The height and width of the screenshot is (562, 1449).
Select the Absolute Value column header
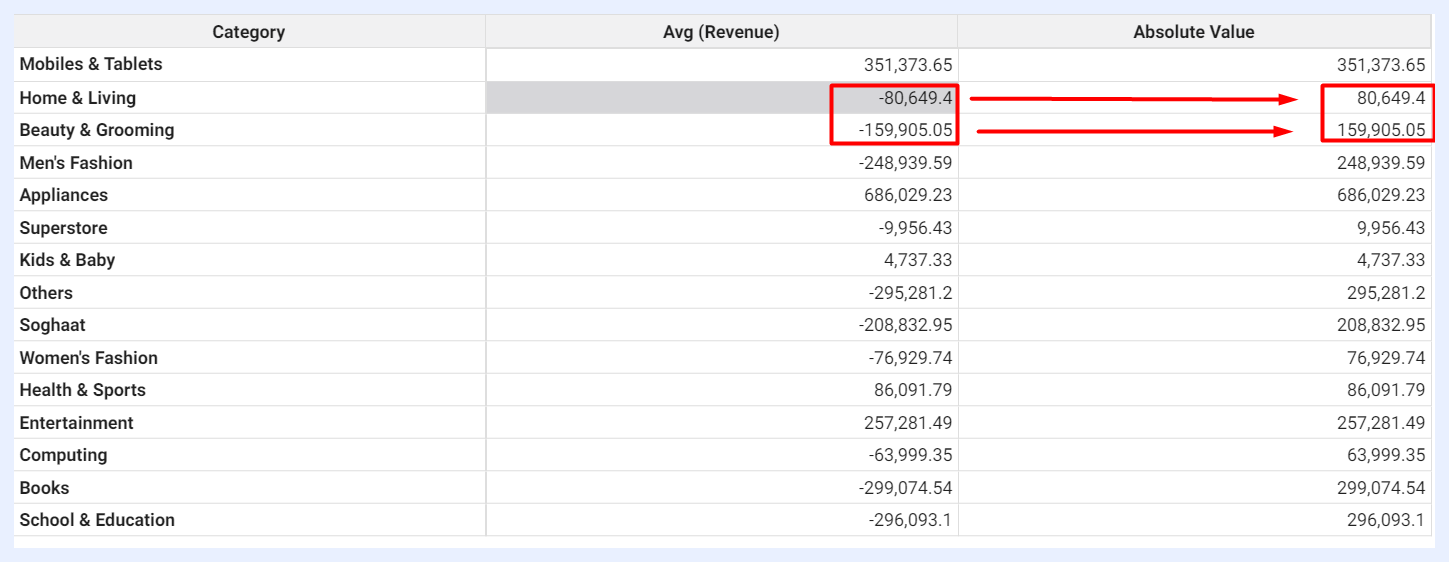click(1195, 32)
